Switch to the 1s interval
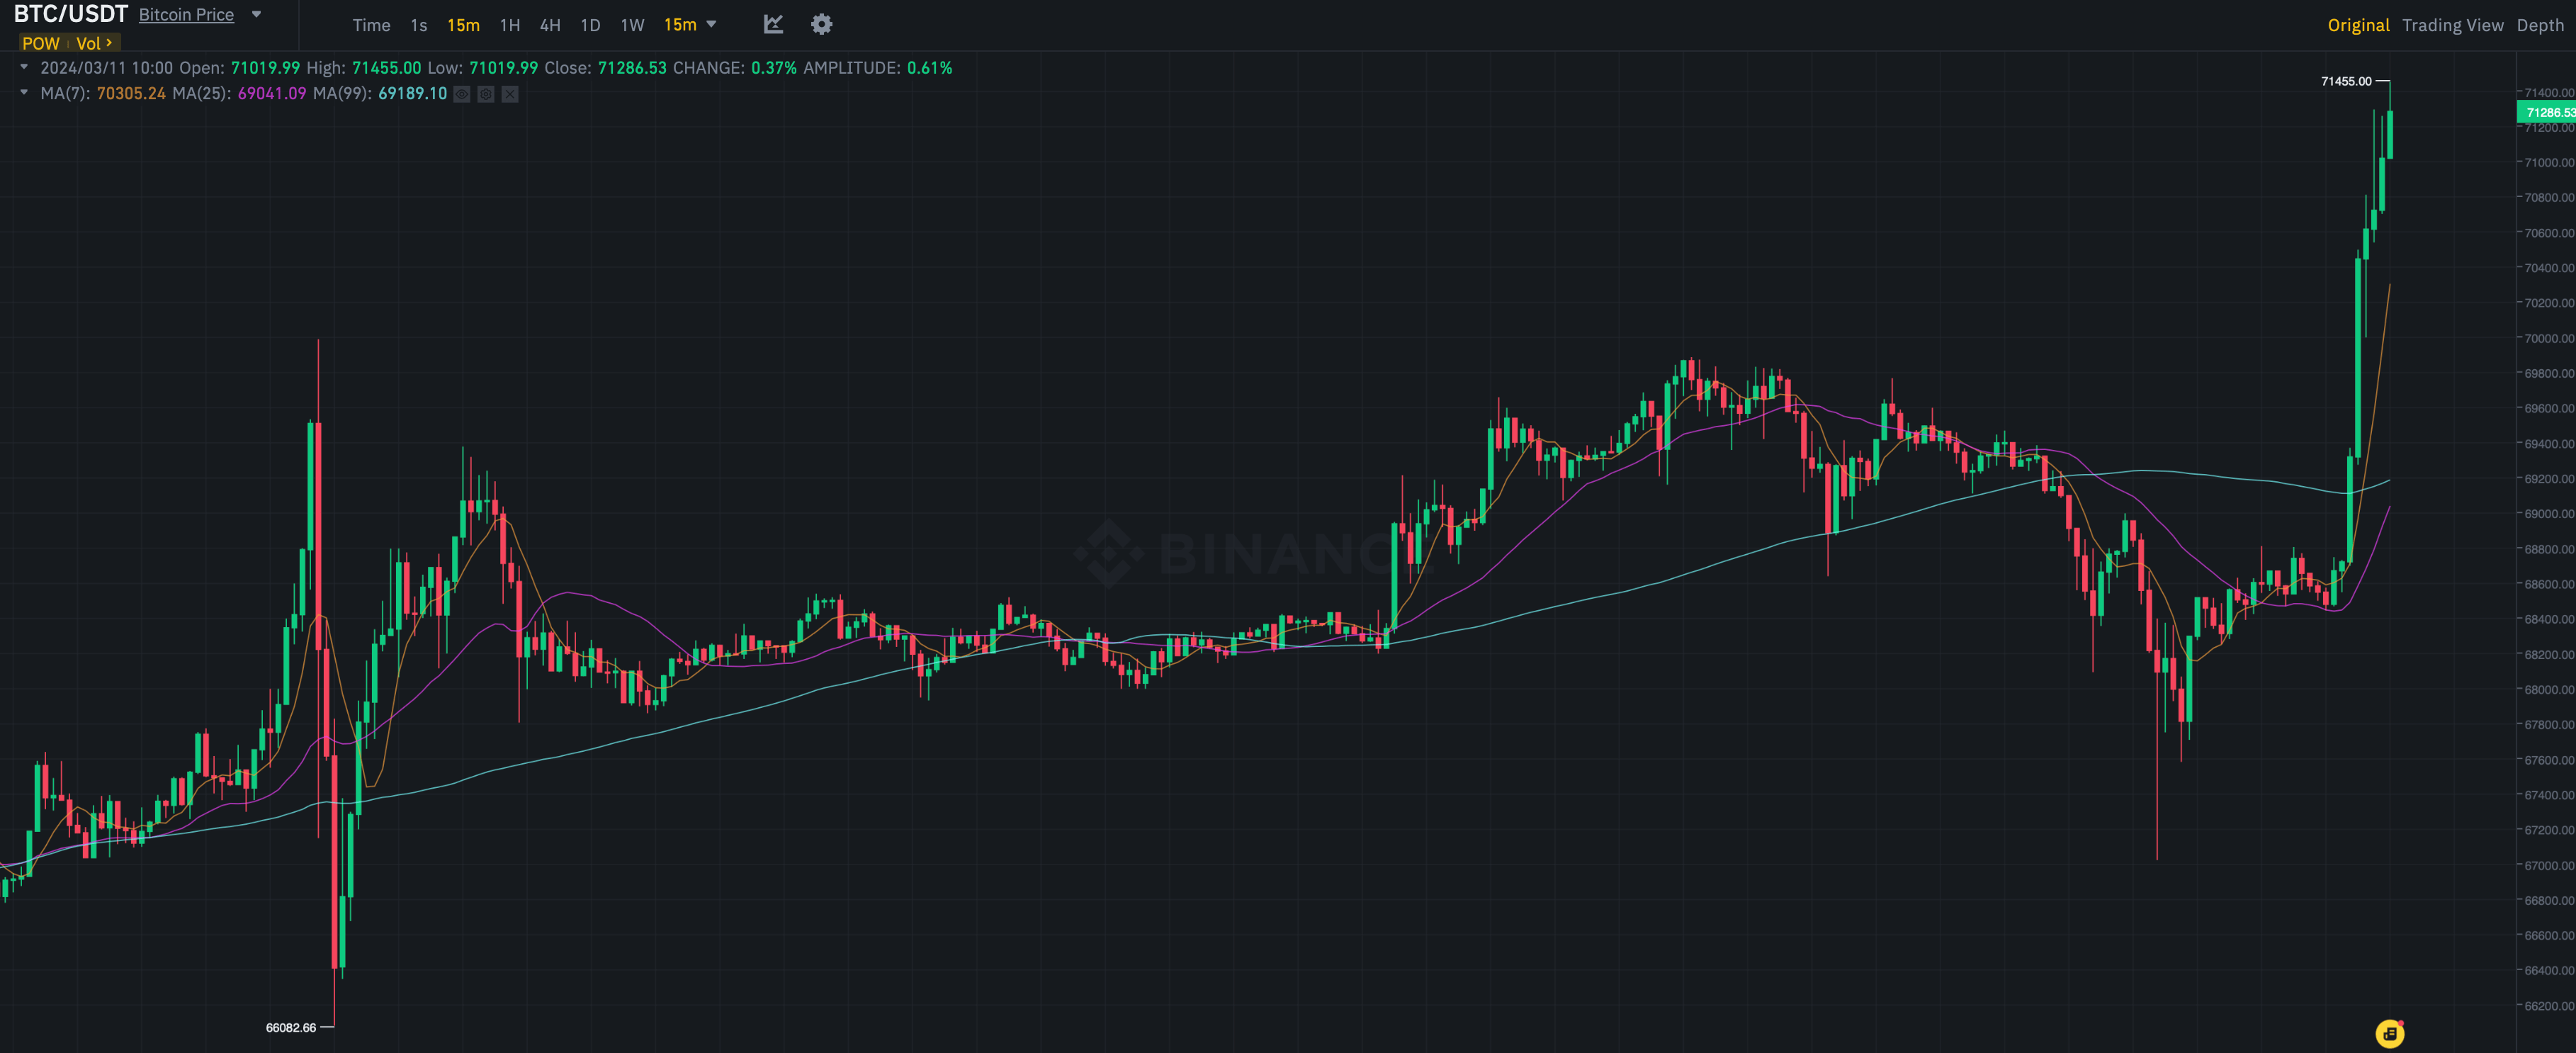Viewport: 2576px width, 1053px height. [419, 25]
